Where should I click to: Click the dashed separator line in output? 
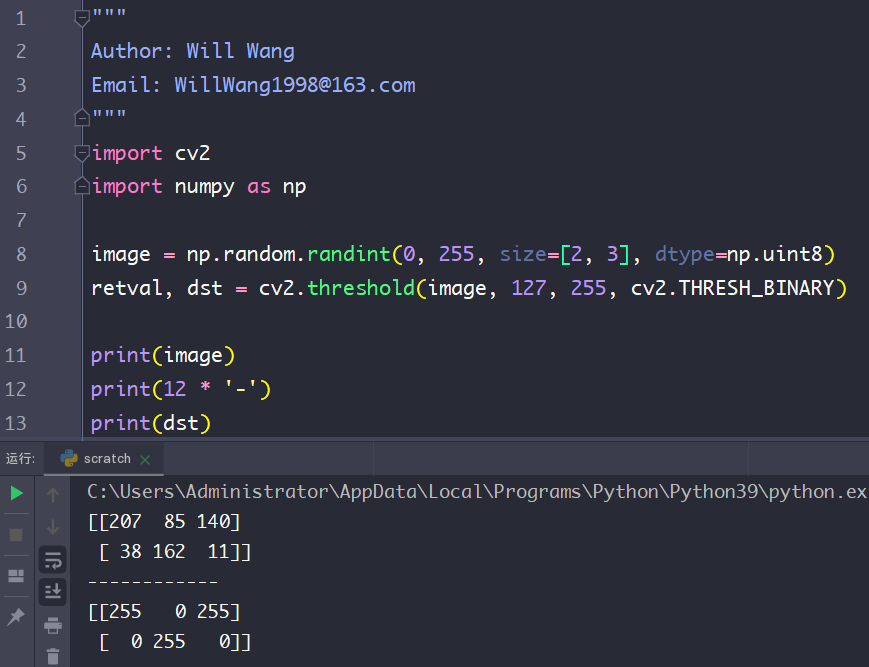pos(153,582)
